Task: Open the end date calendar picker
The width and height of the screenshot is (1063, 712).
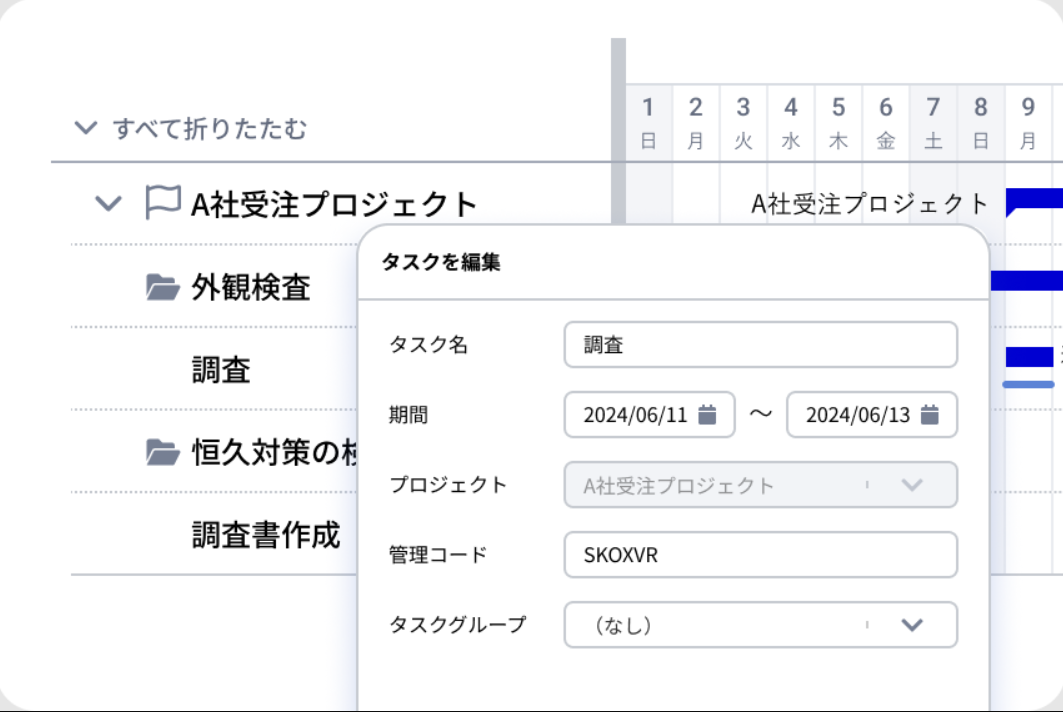Action: pyautogui.click(x=933, y=415)
